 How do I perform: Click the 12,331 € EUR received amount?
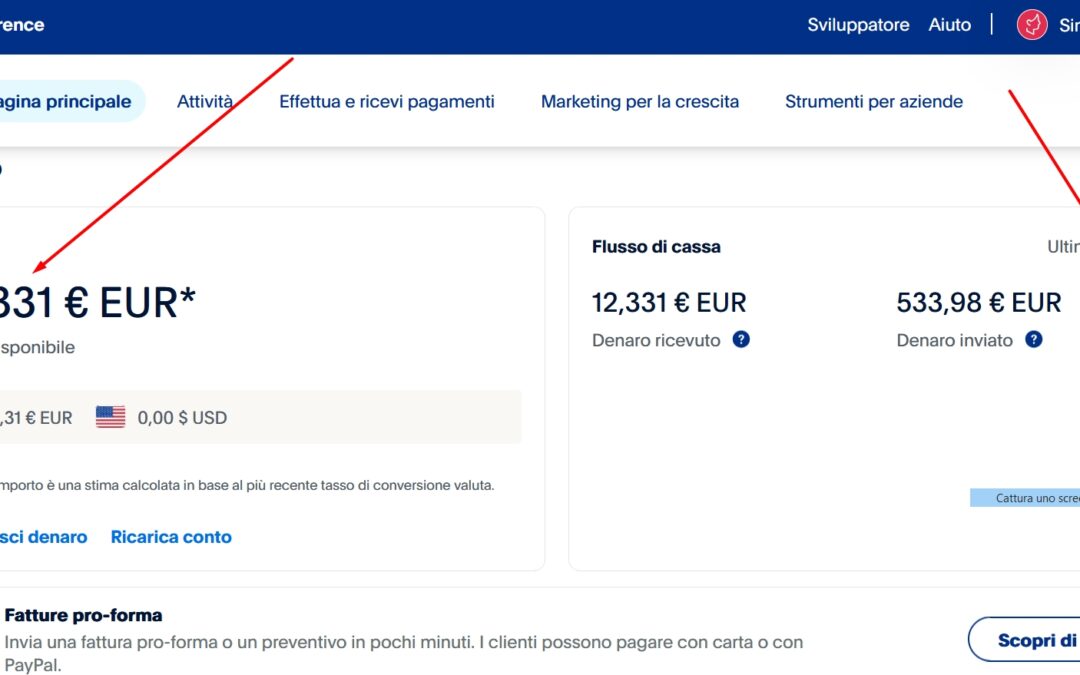point(669,302)
